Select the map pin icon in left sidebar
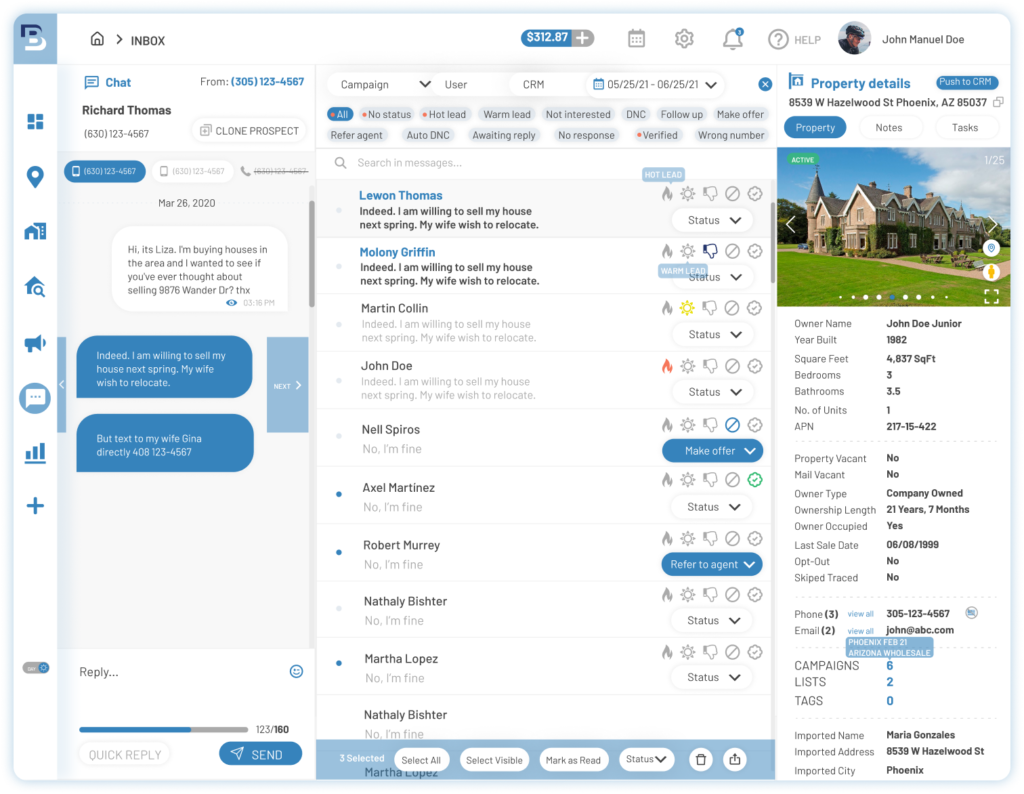The image size is (1024, 794). tap(35, 176)
